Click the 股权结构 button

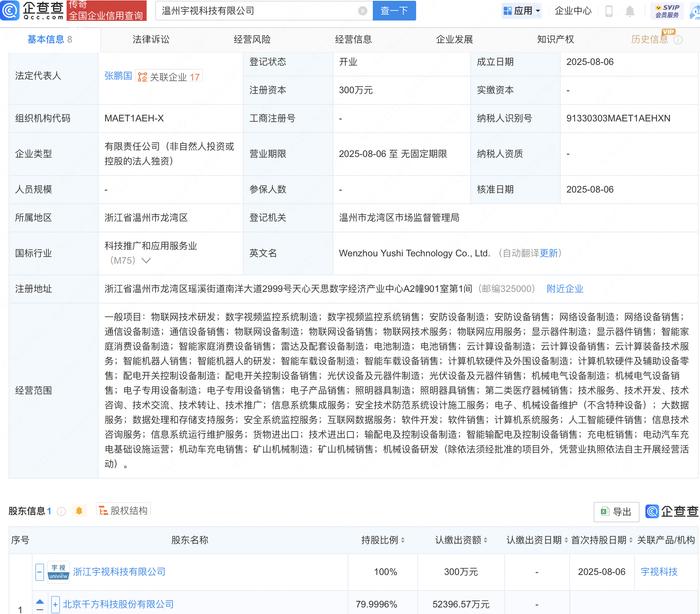[124, 510]
